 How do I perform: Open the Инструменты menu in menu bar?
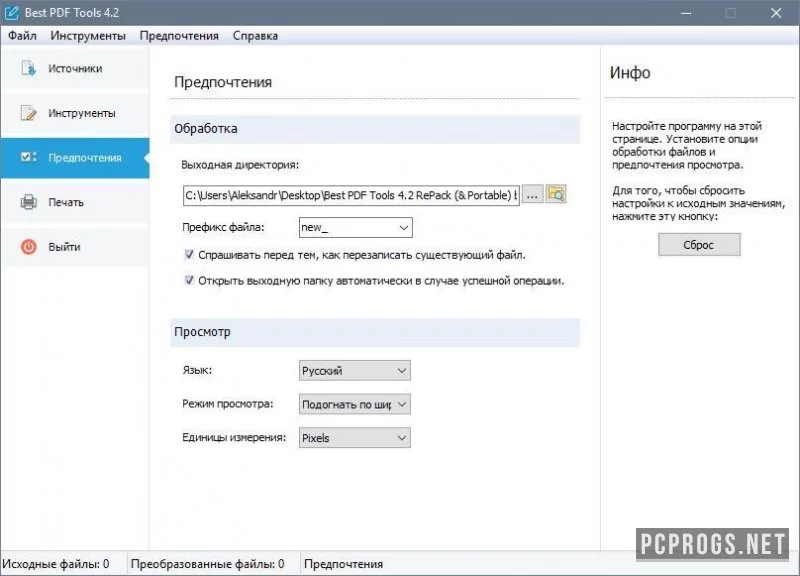[x=88, y=36]
